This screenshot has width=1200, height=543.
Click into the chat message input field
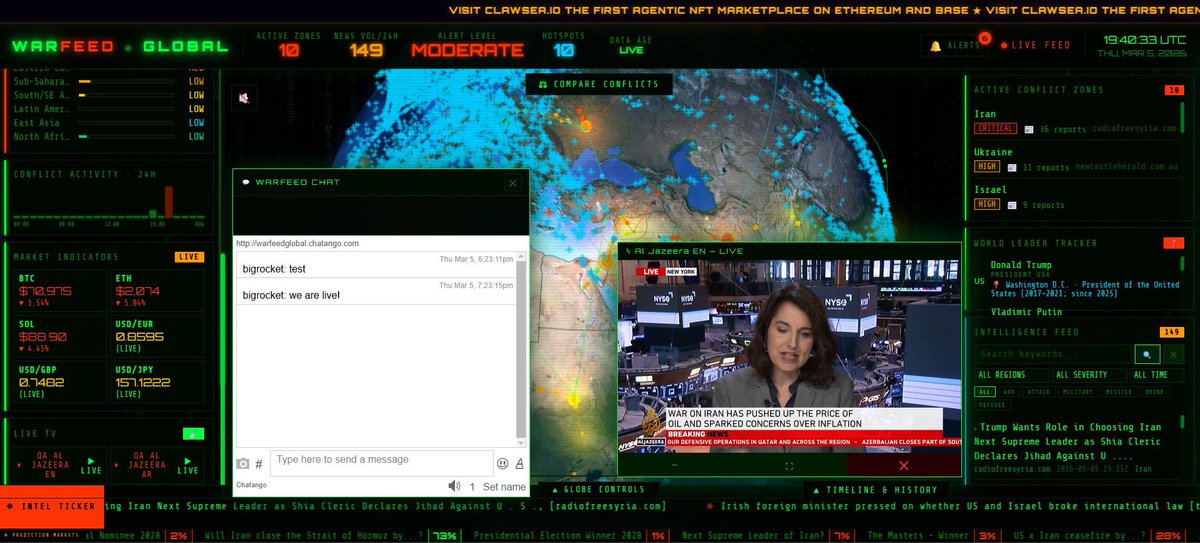[381, 462]
